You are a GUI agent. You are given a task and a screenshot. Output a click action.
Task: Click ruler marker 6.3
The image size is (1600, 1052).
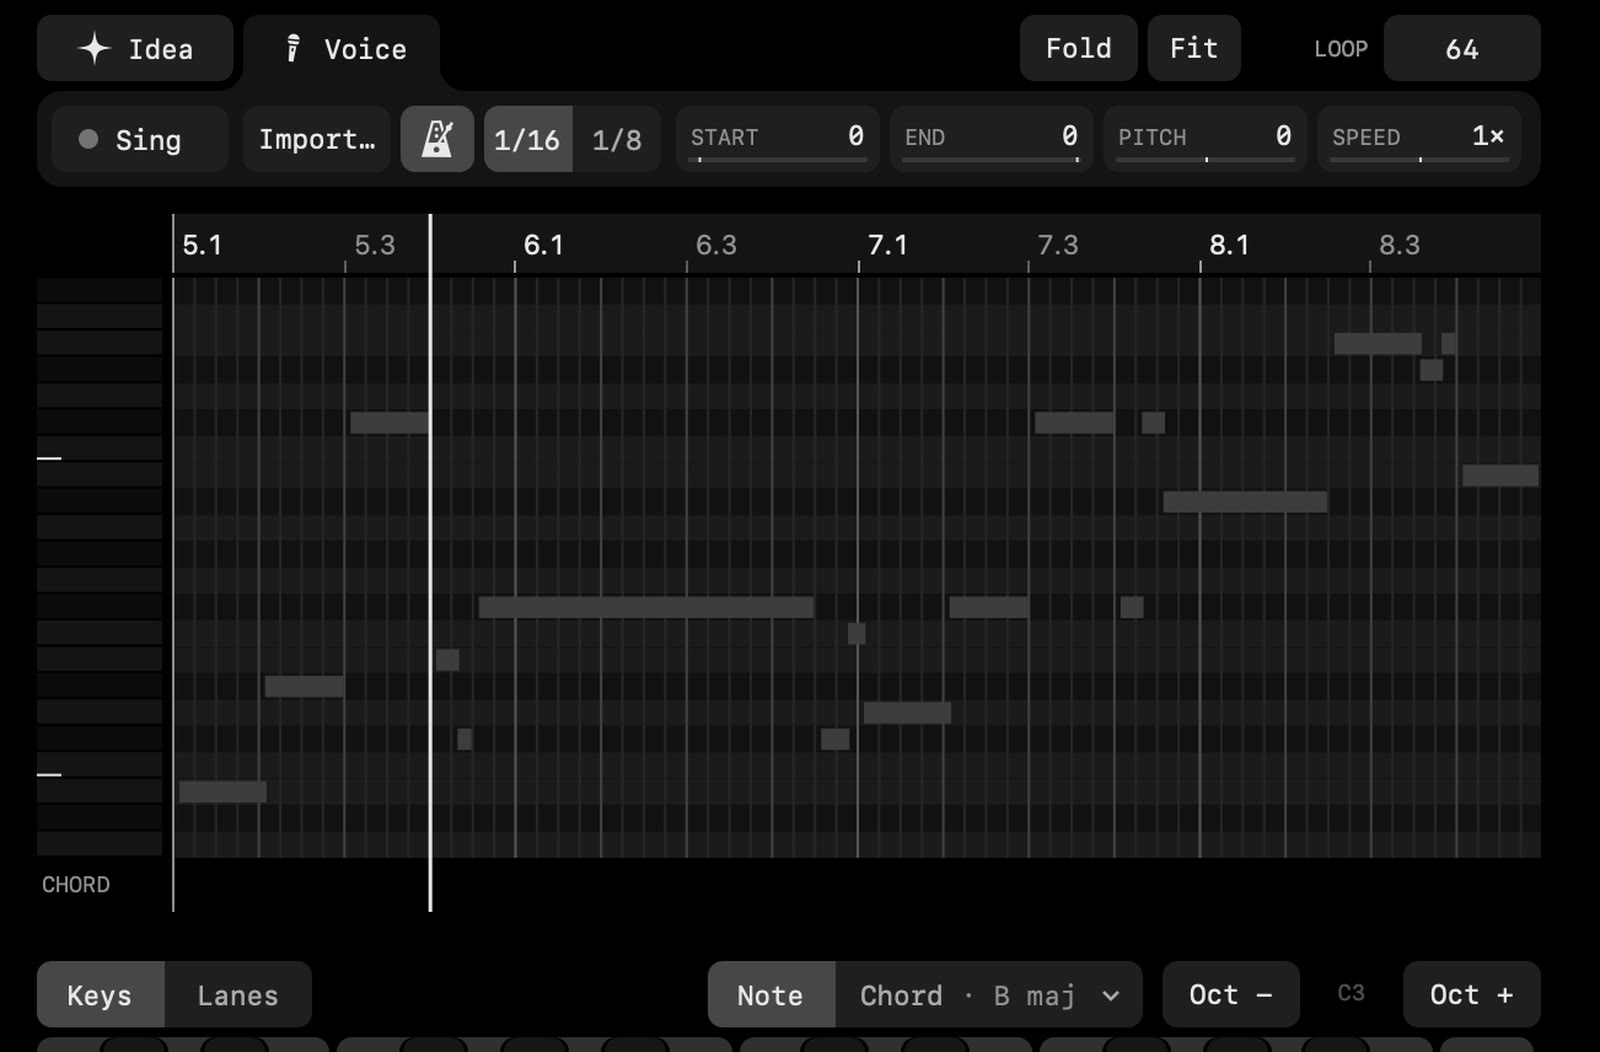[x=716, y=245]
